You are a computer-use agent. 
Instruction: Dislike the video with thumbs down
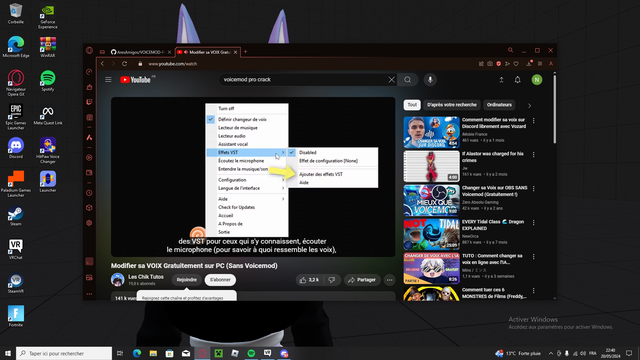tap(332, 280)
